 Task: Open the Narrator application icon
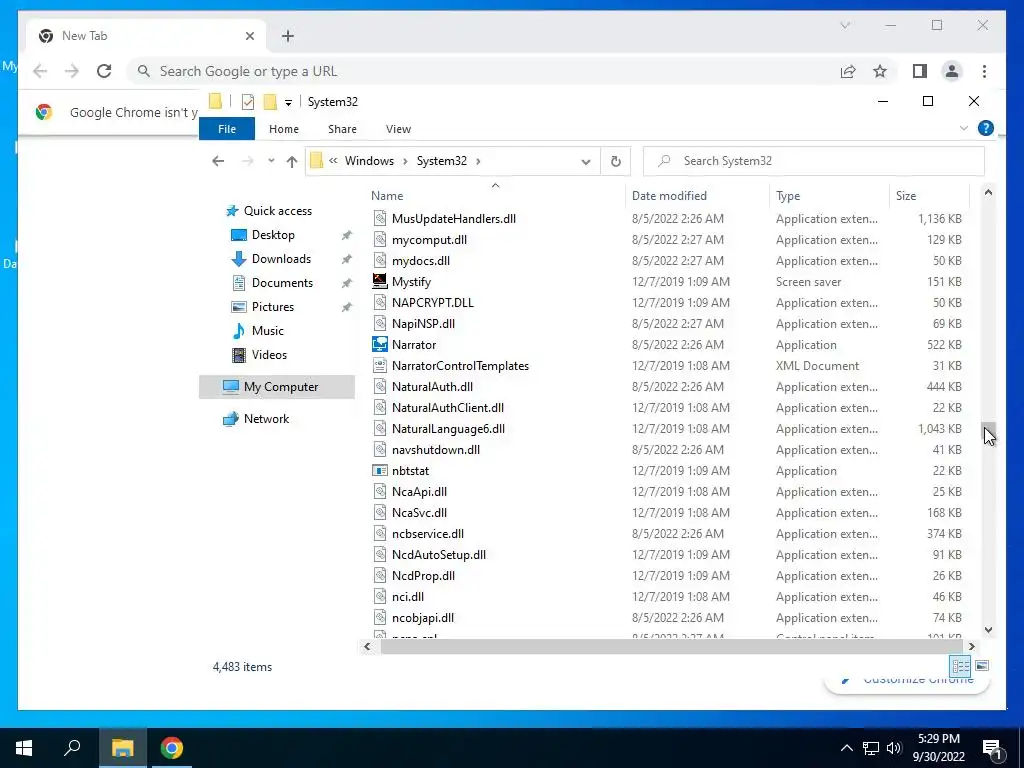coord(379,344)
